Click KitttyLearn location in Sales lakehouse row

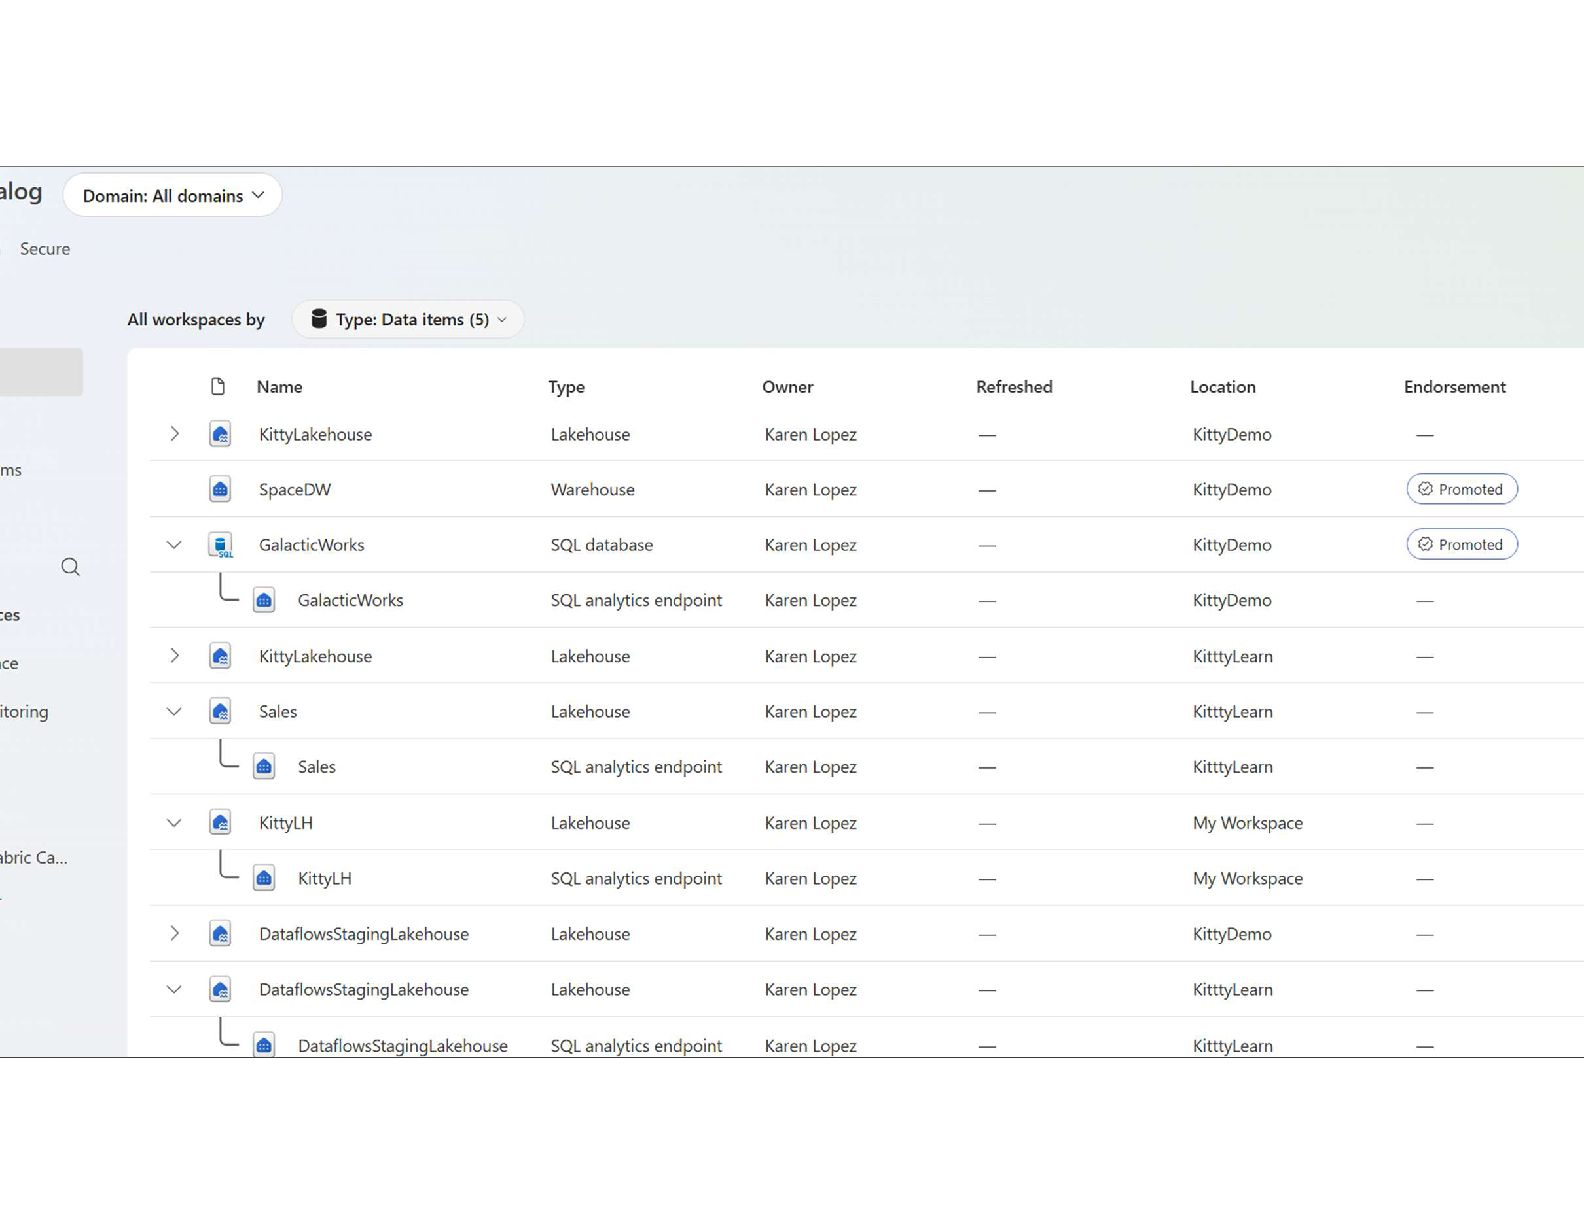point(1233,712)
